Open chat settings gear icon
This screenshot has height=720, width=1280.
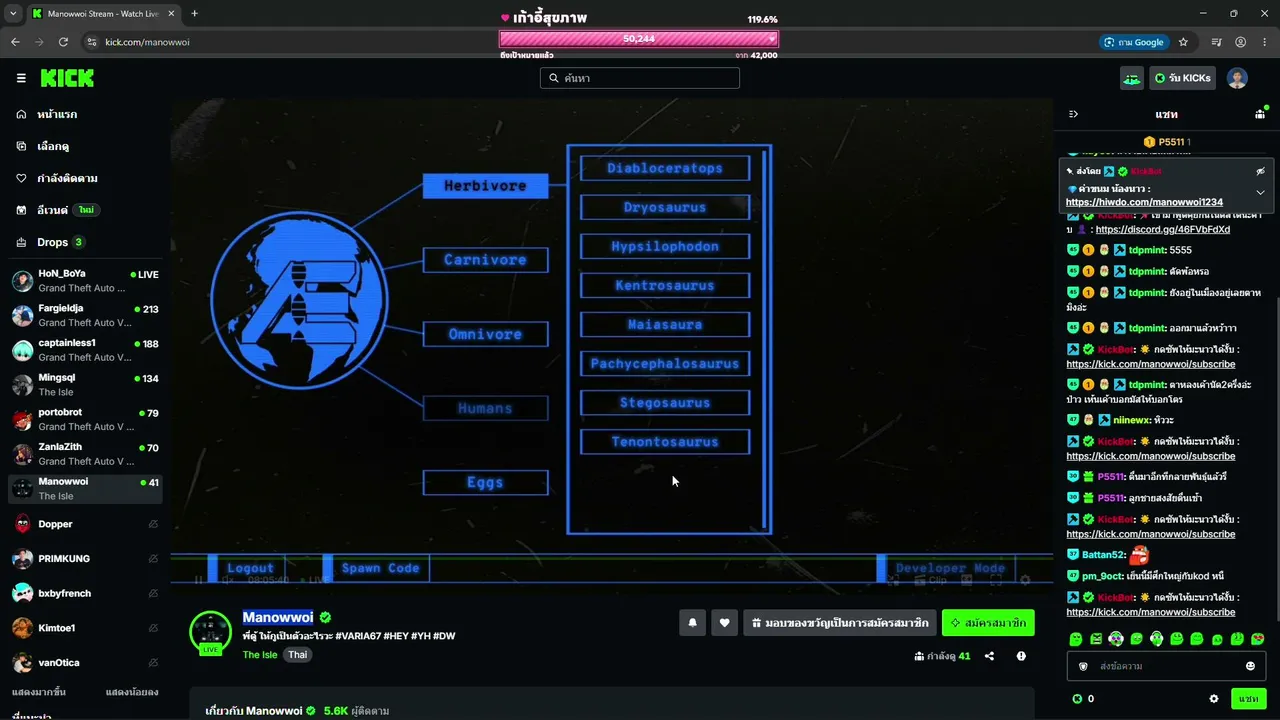click(x=1214, y=699)
